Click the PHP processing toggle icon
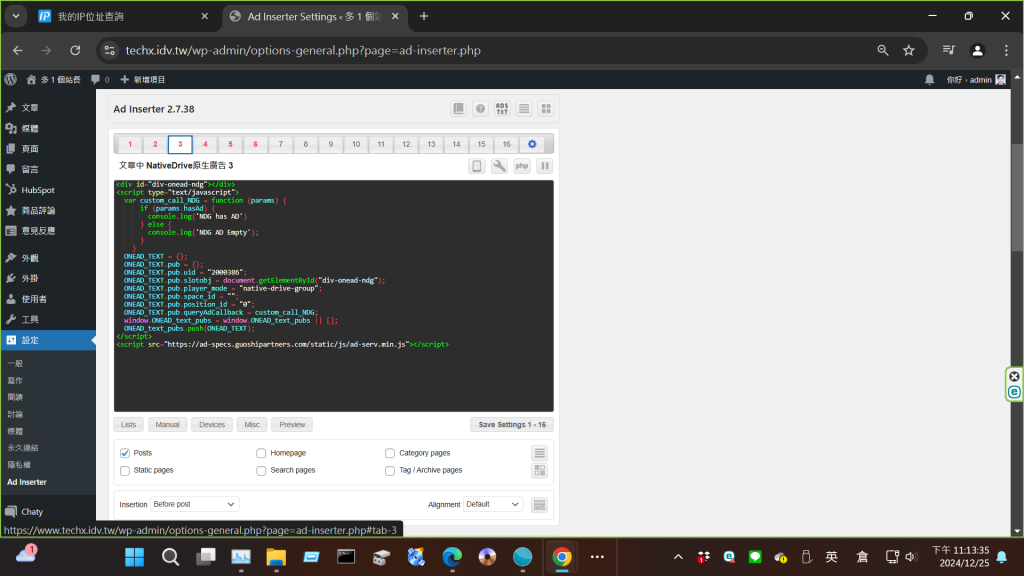This screenshot has height=576, width=1024. coord(522,166)
